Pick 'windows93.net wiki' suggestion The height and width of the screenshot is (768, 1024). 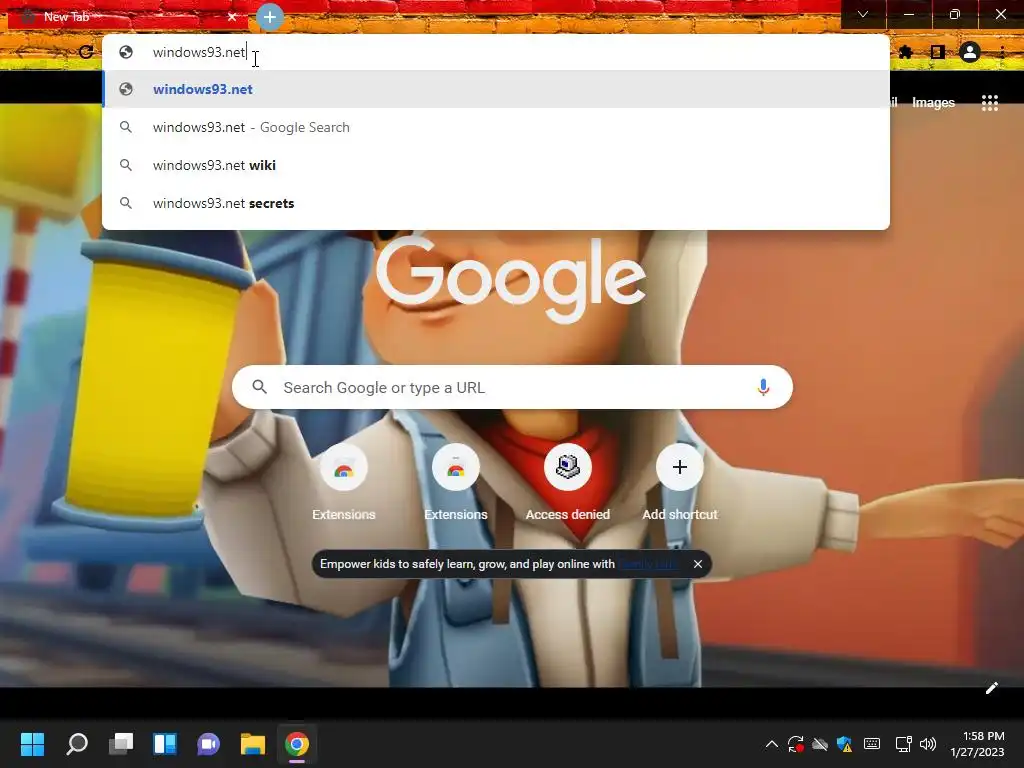tap(496, 165)
